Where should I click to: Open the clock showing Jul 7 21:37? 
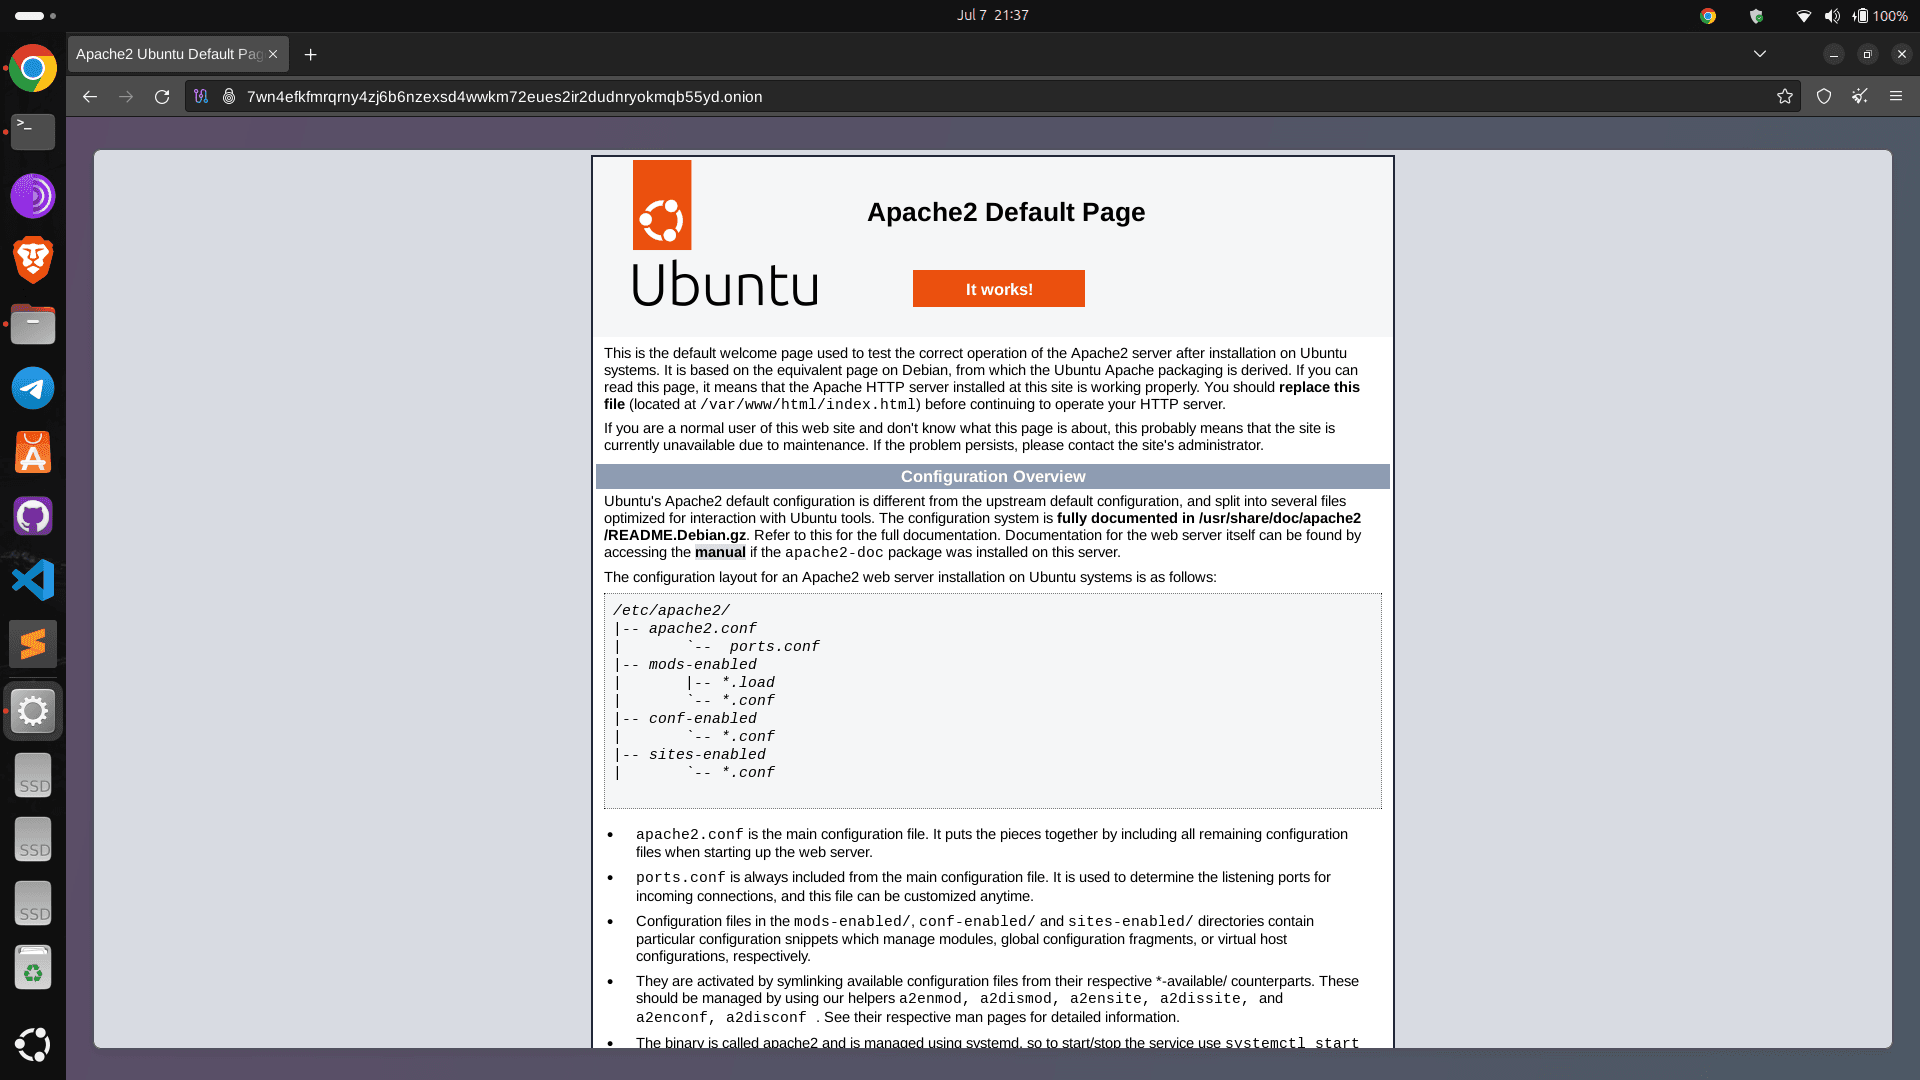click(x=992, y=15)
